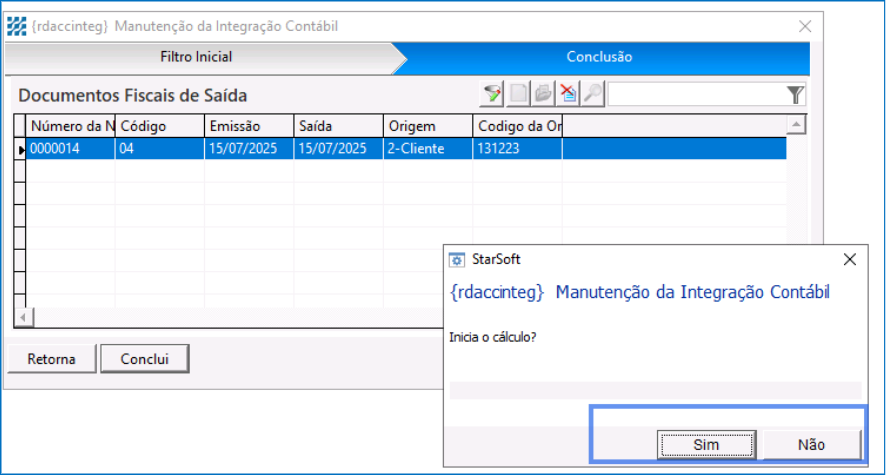Click the StarSoft dialog gear icon

tap(457, 259)
